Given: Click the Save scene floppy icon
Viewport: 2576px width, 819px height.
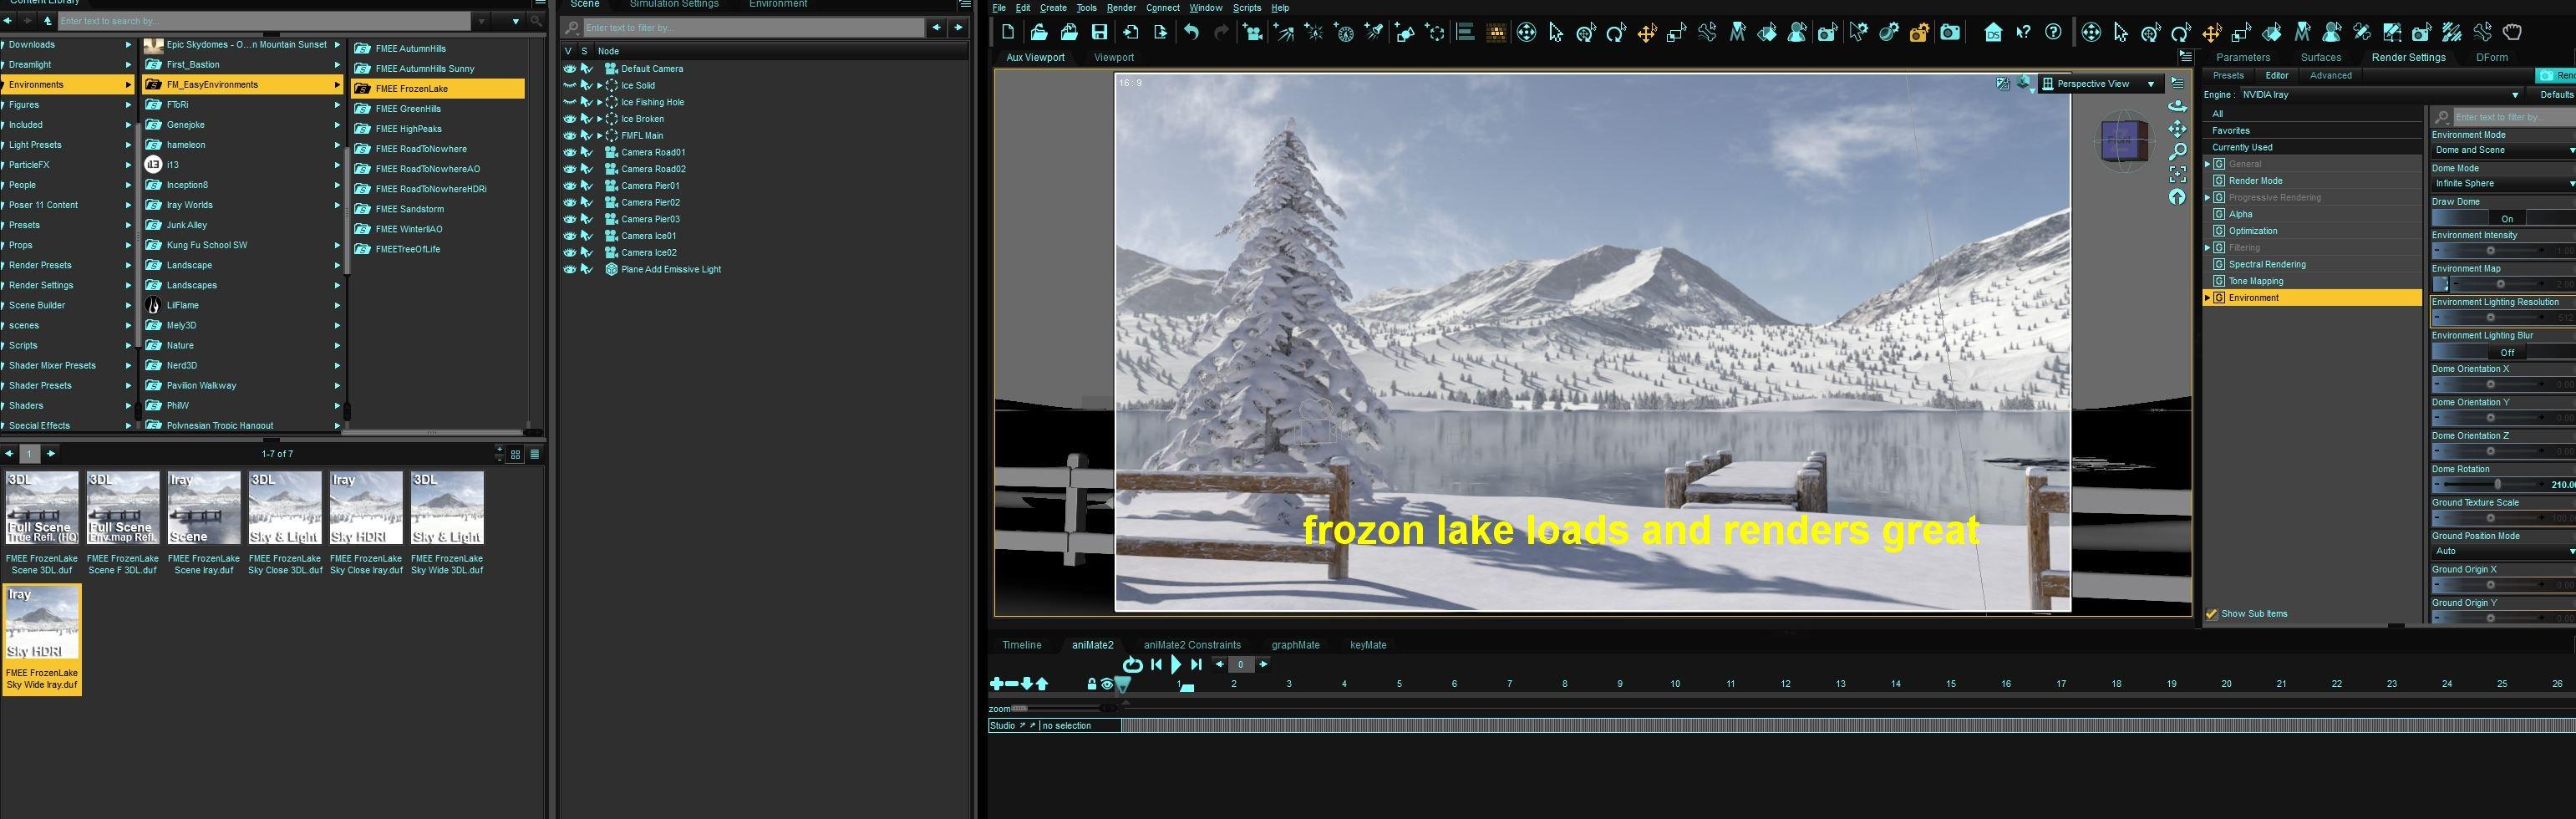Looking at the screenshot, I should pos(1100,32).
